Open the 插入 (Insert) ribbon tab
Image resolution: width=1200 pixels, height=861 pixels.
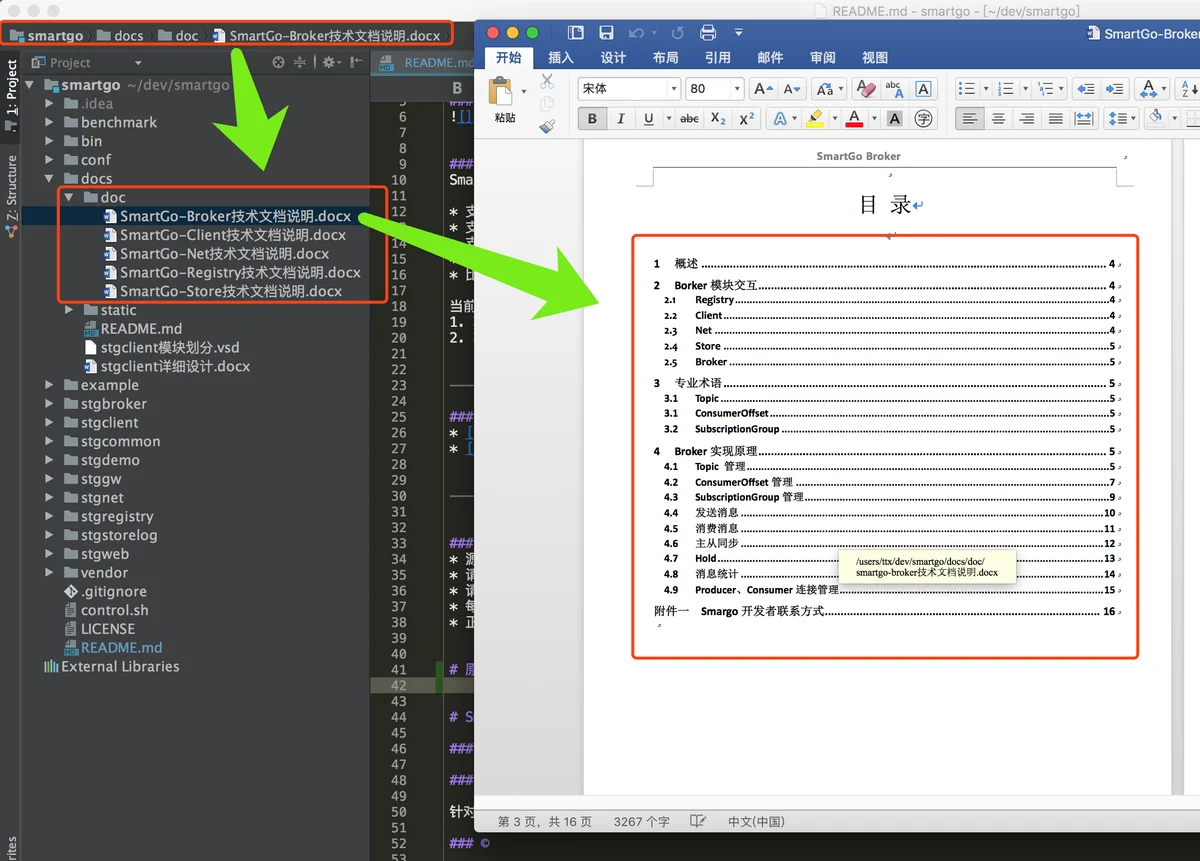point(561,58)
